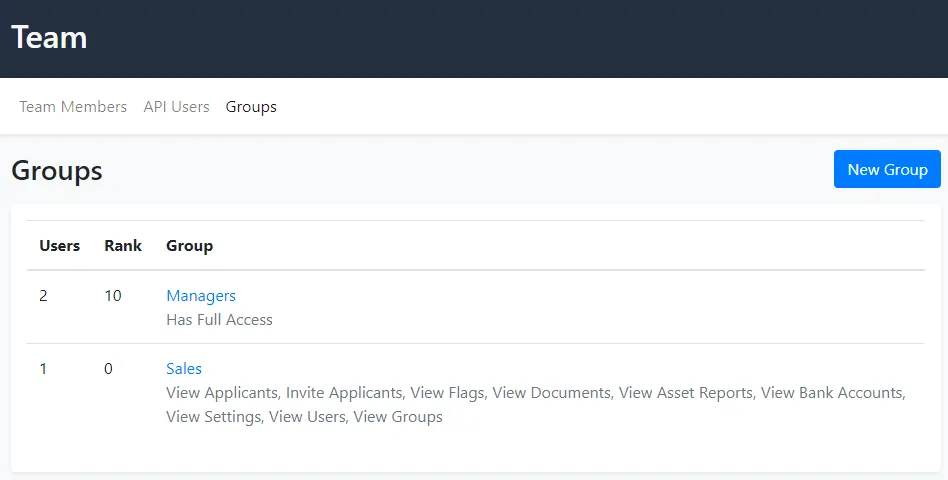Select the Groups tab
Image resolution: width=948 pixels, height=480 pixels.
pos(251,107)
